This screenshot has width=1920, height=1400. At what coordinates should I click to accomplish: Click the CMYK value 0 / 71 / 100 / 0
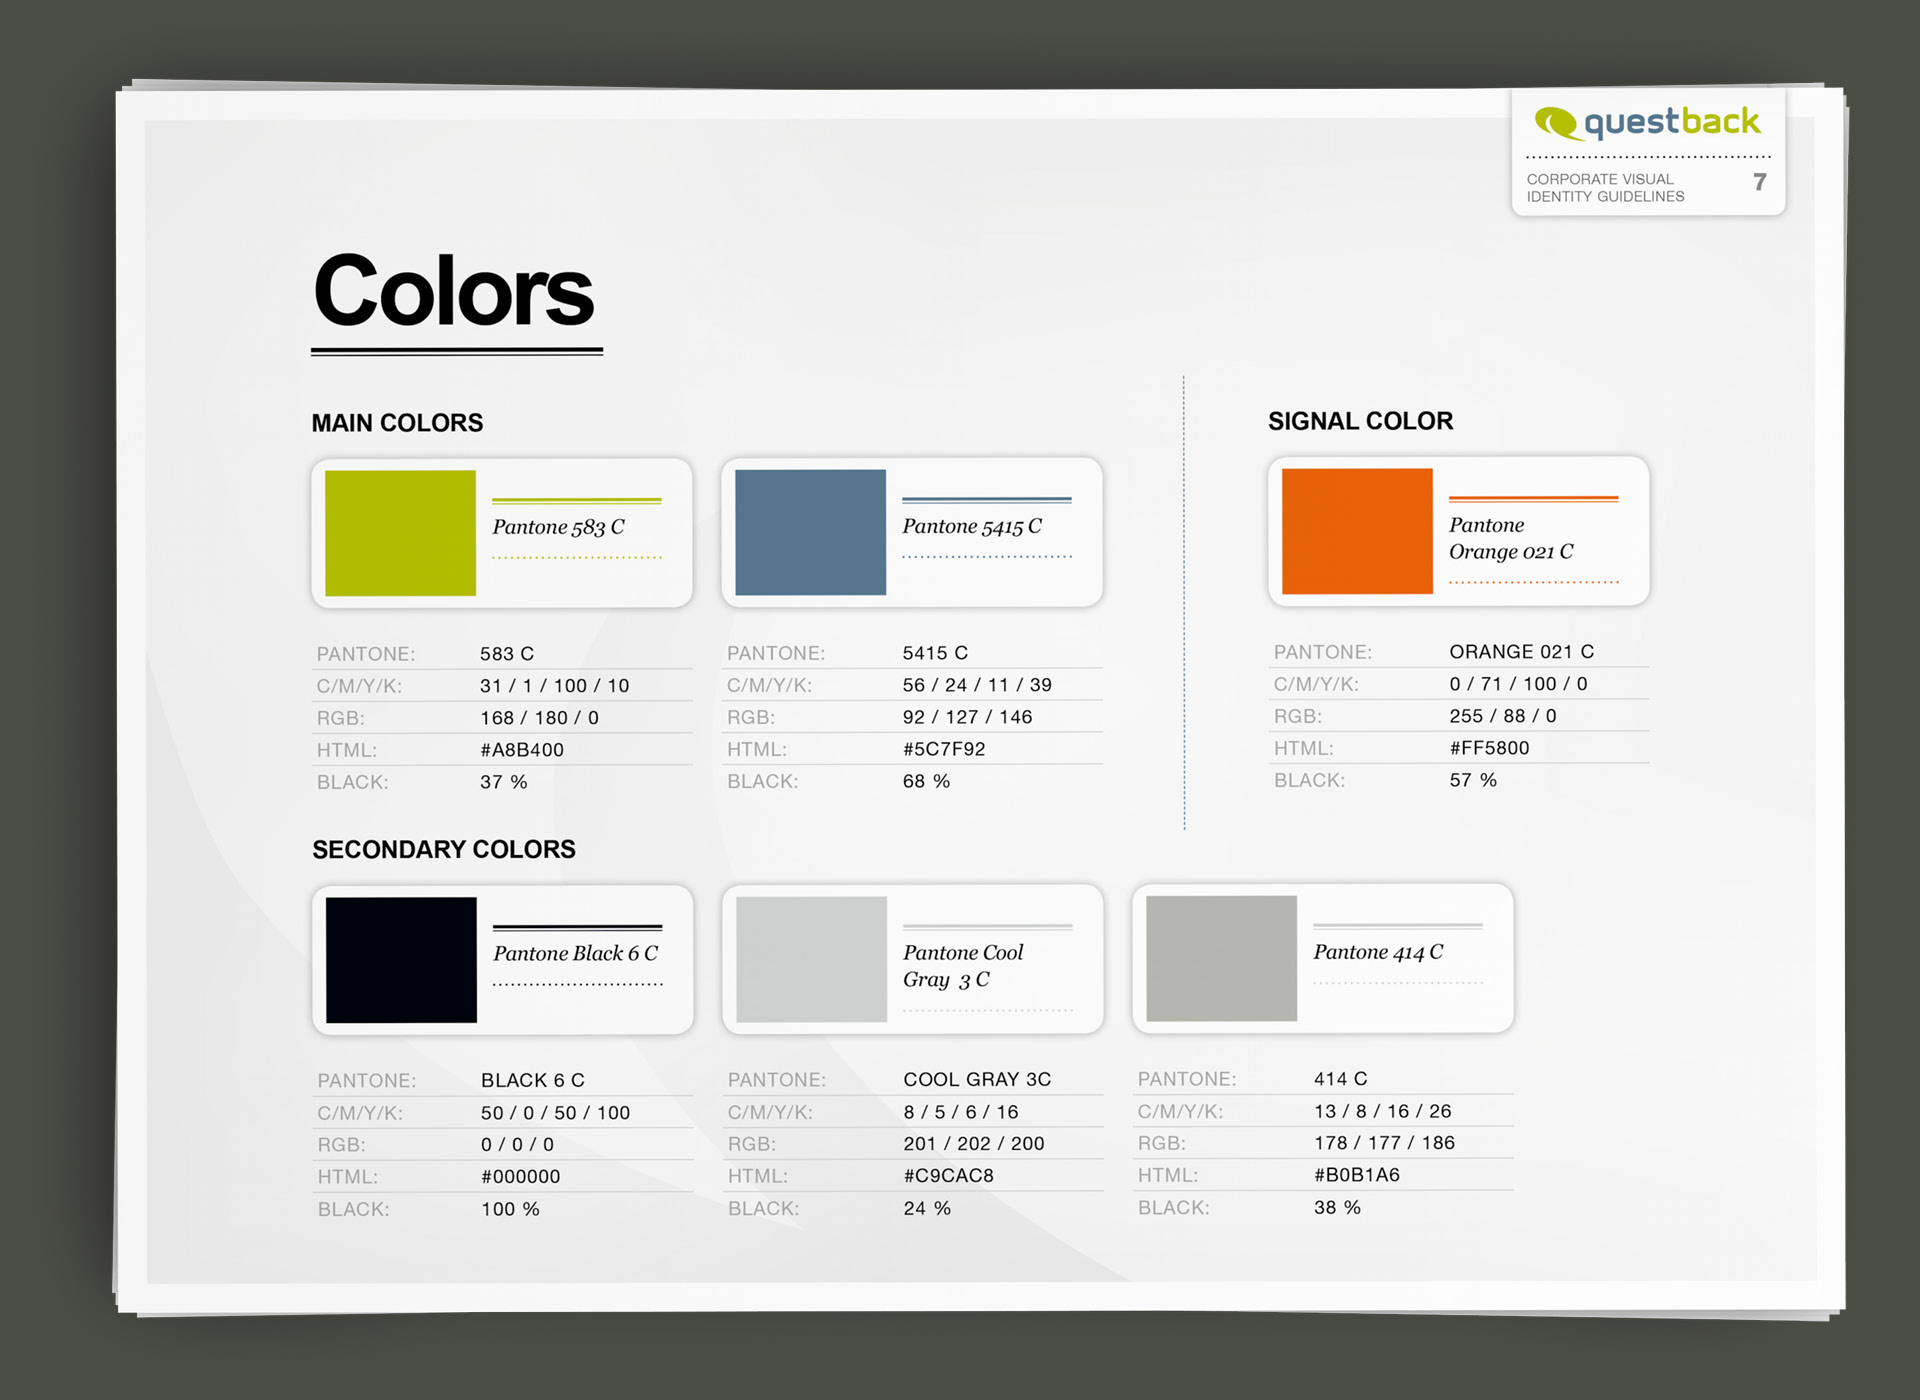[x=1519, y=684]
